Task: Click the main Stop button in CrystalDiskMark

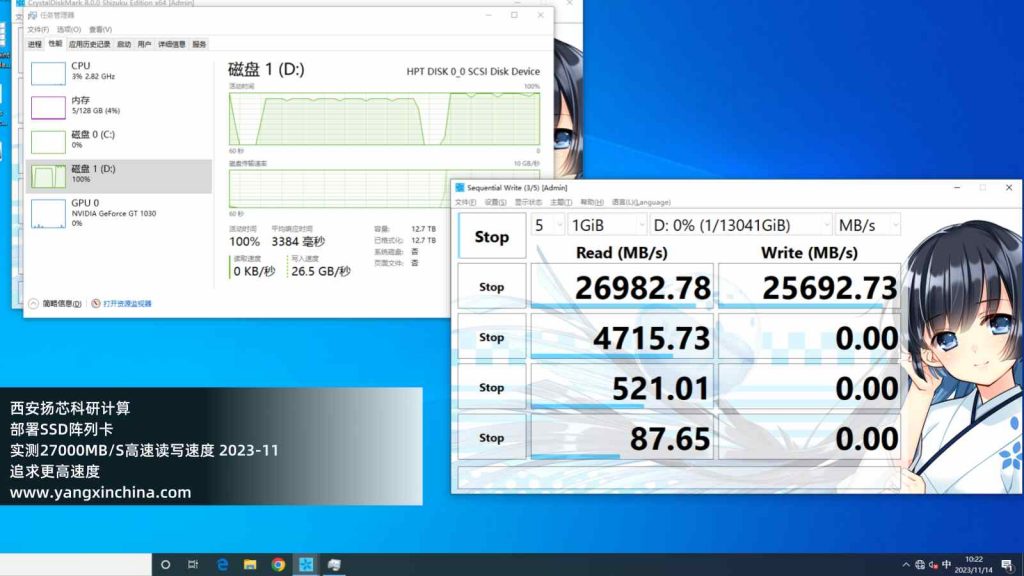Action: point(492,236)
